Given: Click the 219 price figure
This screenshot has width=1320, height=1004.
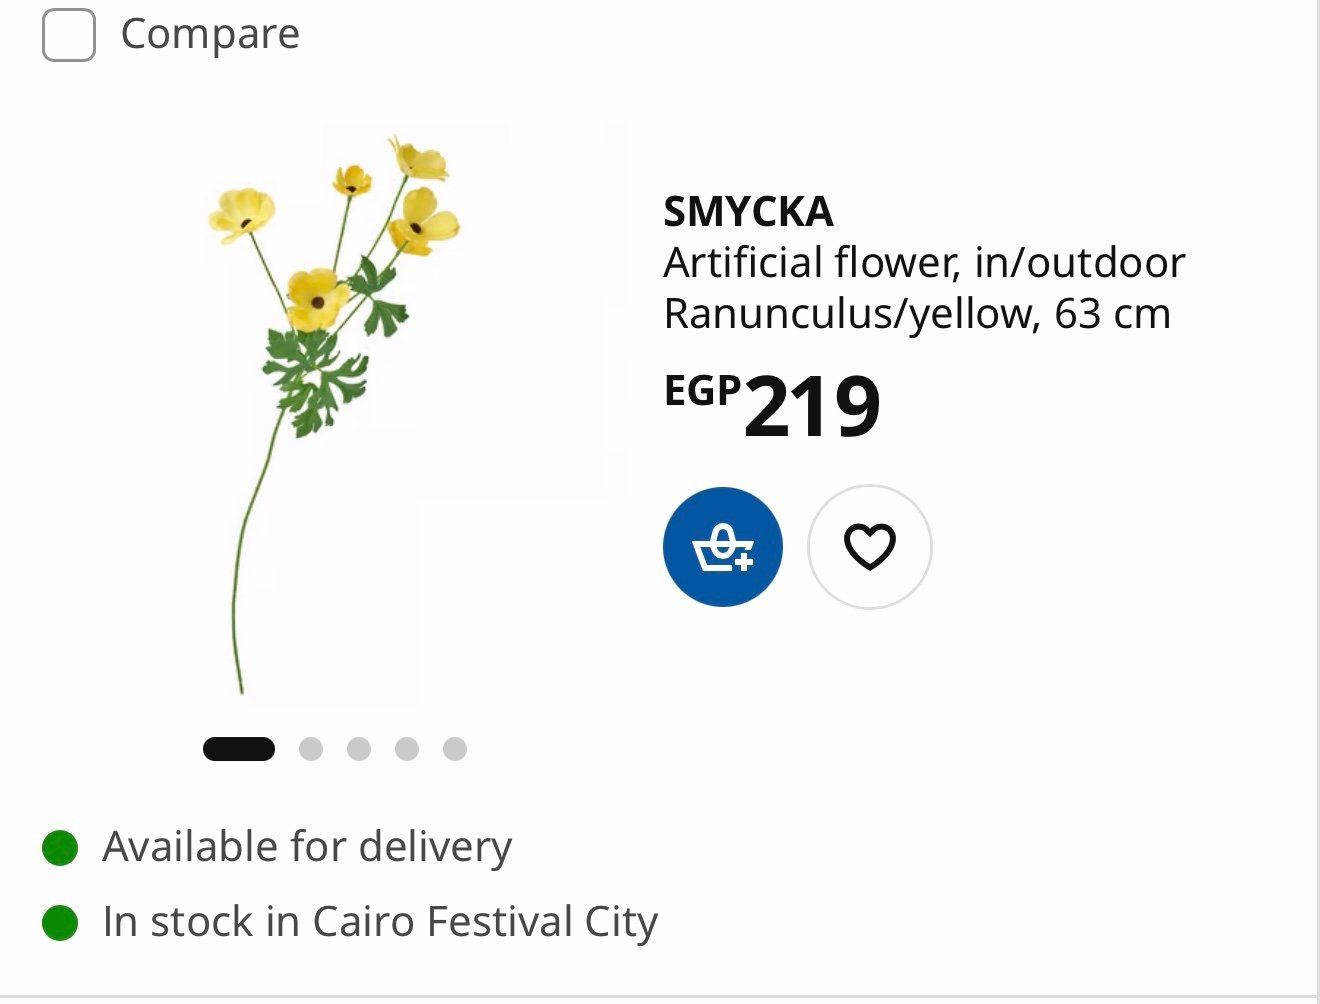Looking at the screenshot, I should 812,407.
